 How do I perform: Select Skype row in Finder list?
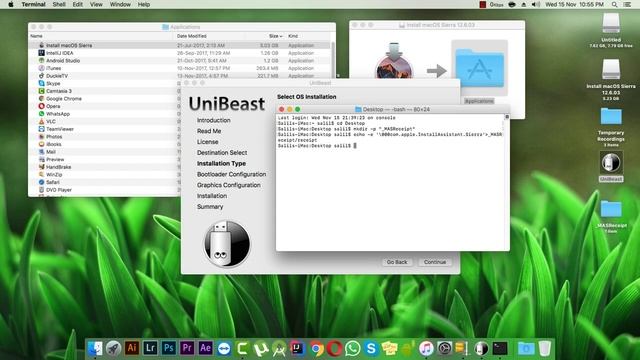[104, 83]
